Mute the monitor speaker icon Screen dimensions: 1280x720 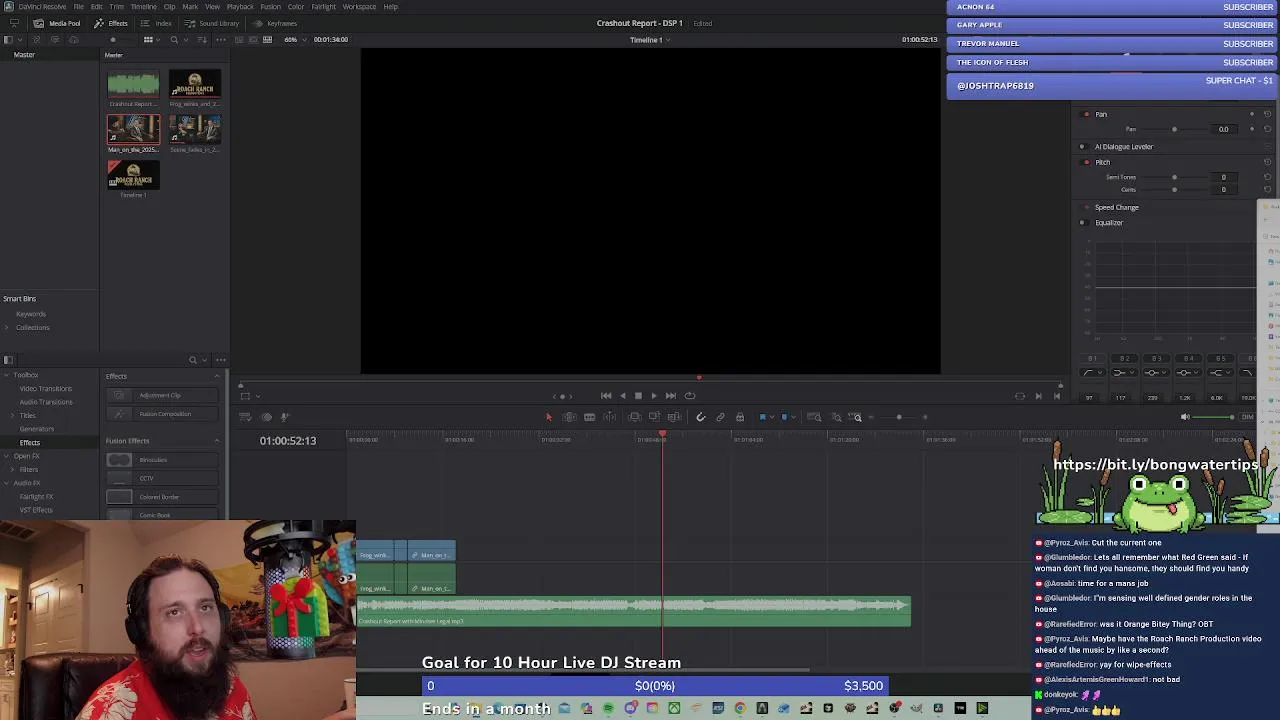1185,417
